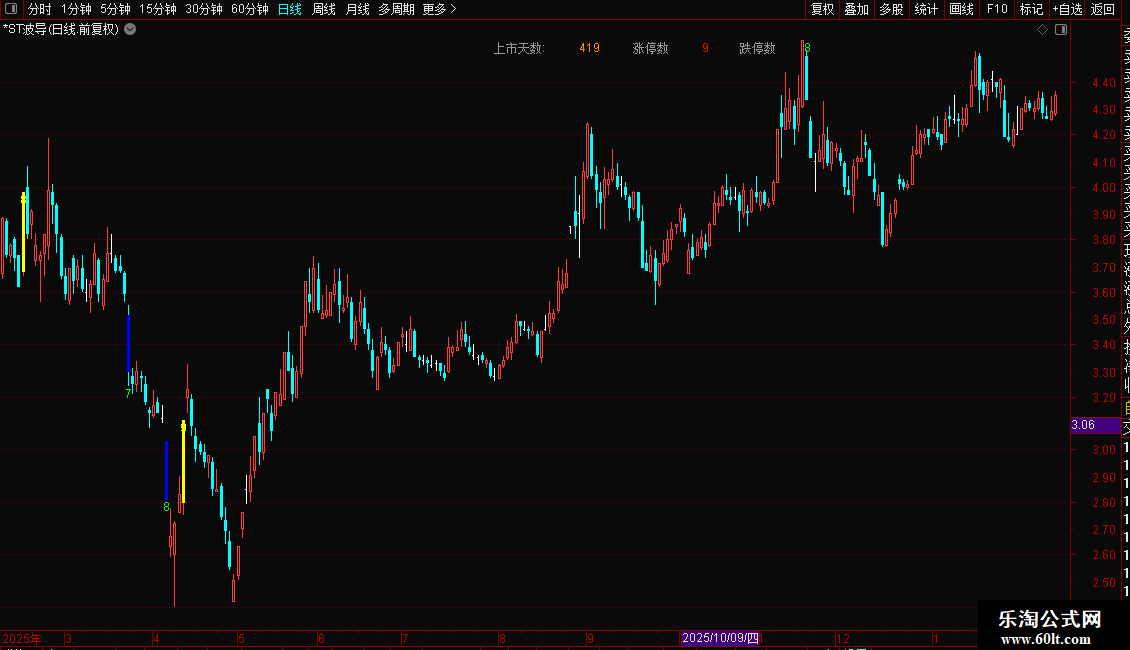The height and width of the screenshot is (650, 1130).
Task: Click the 跌停数 label
Action: [x=757, y=48]
